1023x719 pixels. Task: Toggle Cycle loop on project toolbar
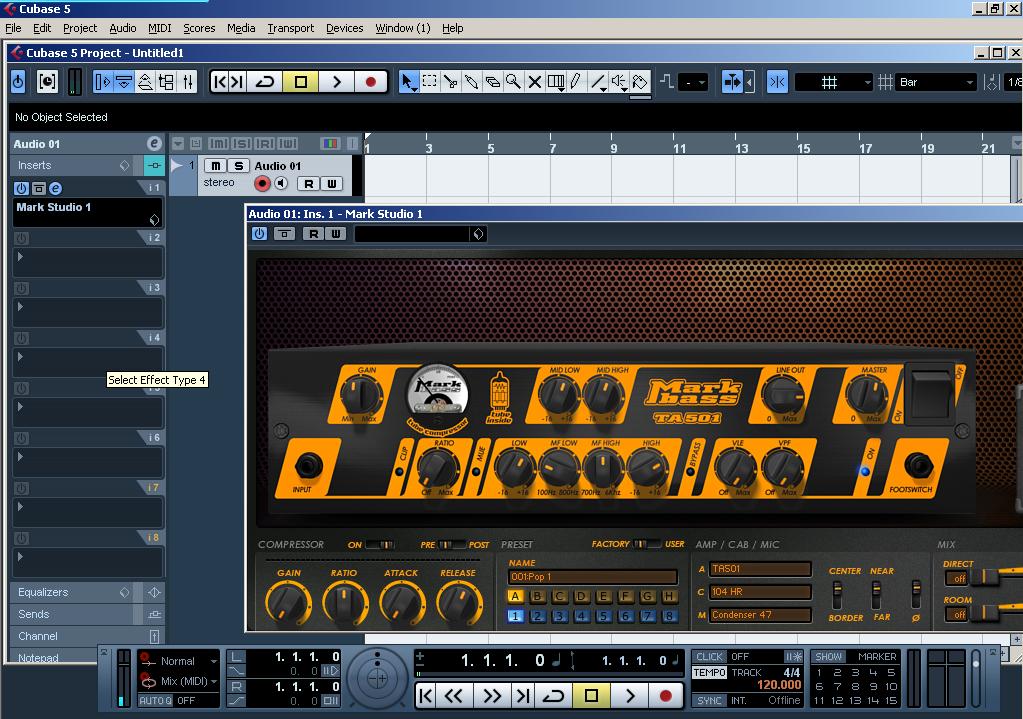pyautogui.click(x=265, y=82)
